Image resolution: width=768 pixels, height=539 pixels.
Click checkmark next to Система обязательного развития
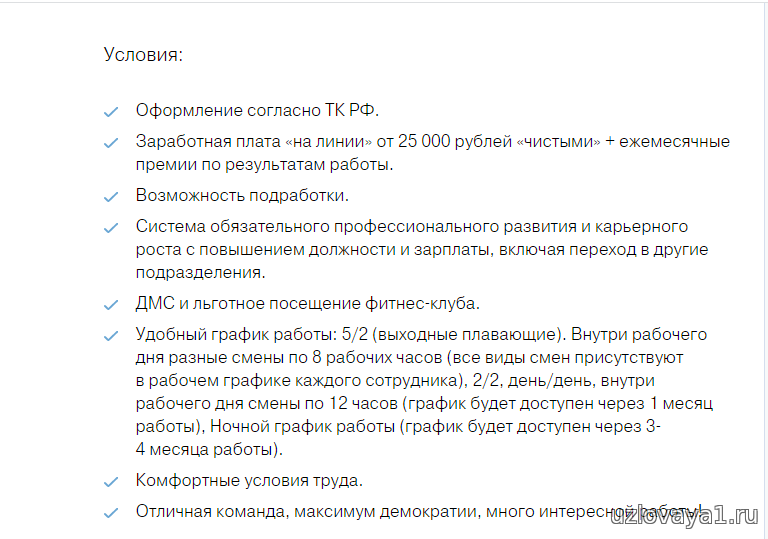111,228
